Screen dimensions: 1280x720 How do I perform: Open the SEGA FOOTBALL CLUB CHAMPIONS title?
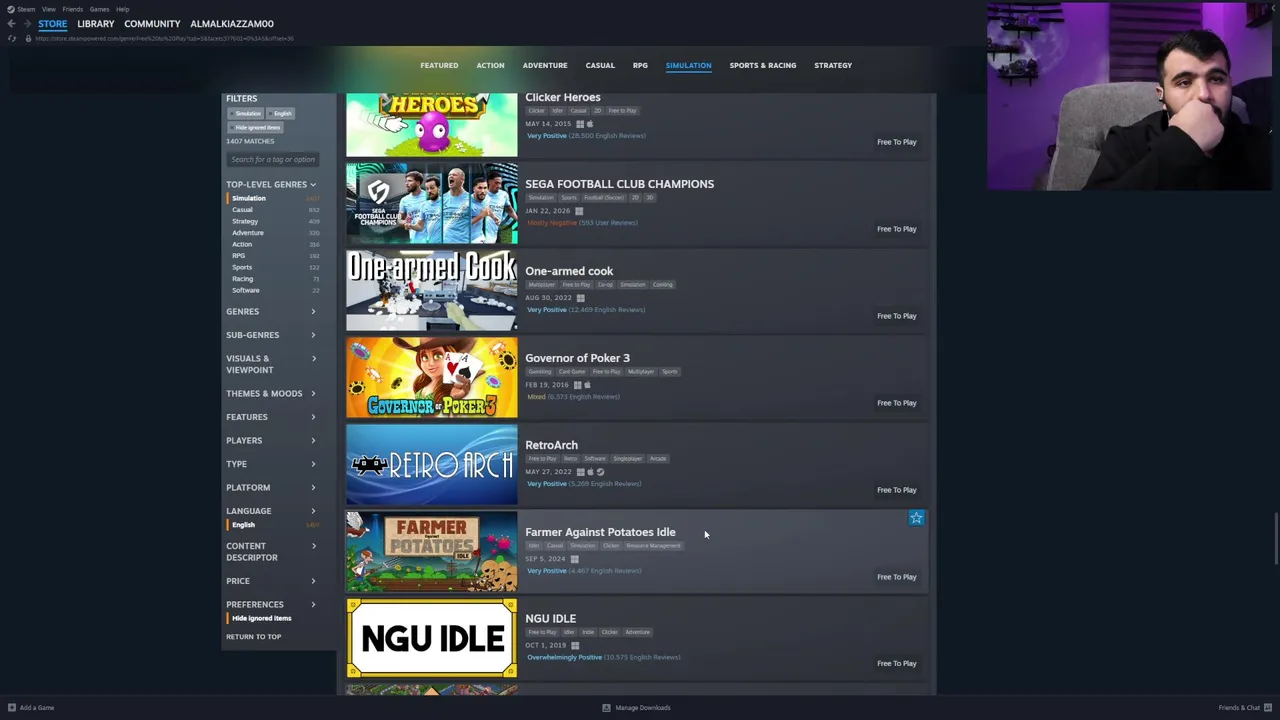(620, 184)
